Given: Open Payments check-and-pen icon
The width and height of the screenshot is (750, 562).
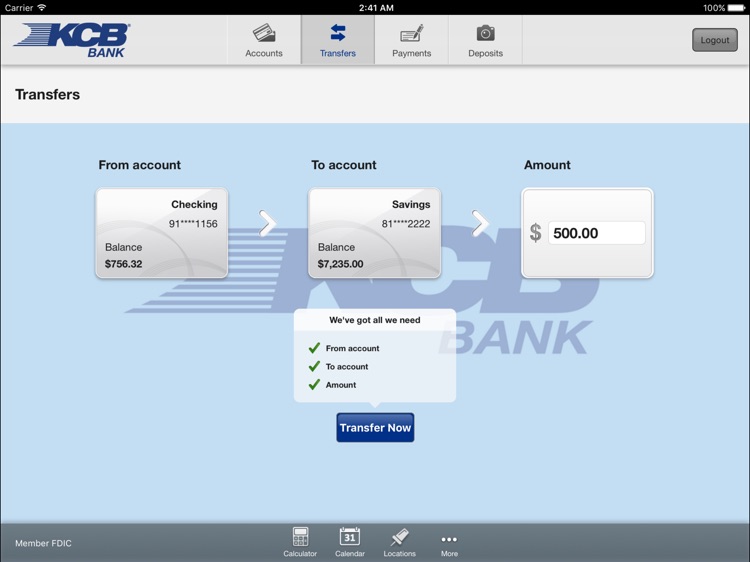Looking at the screenshot, I should (411, 33).
